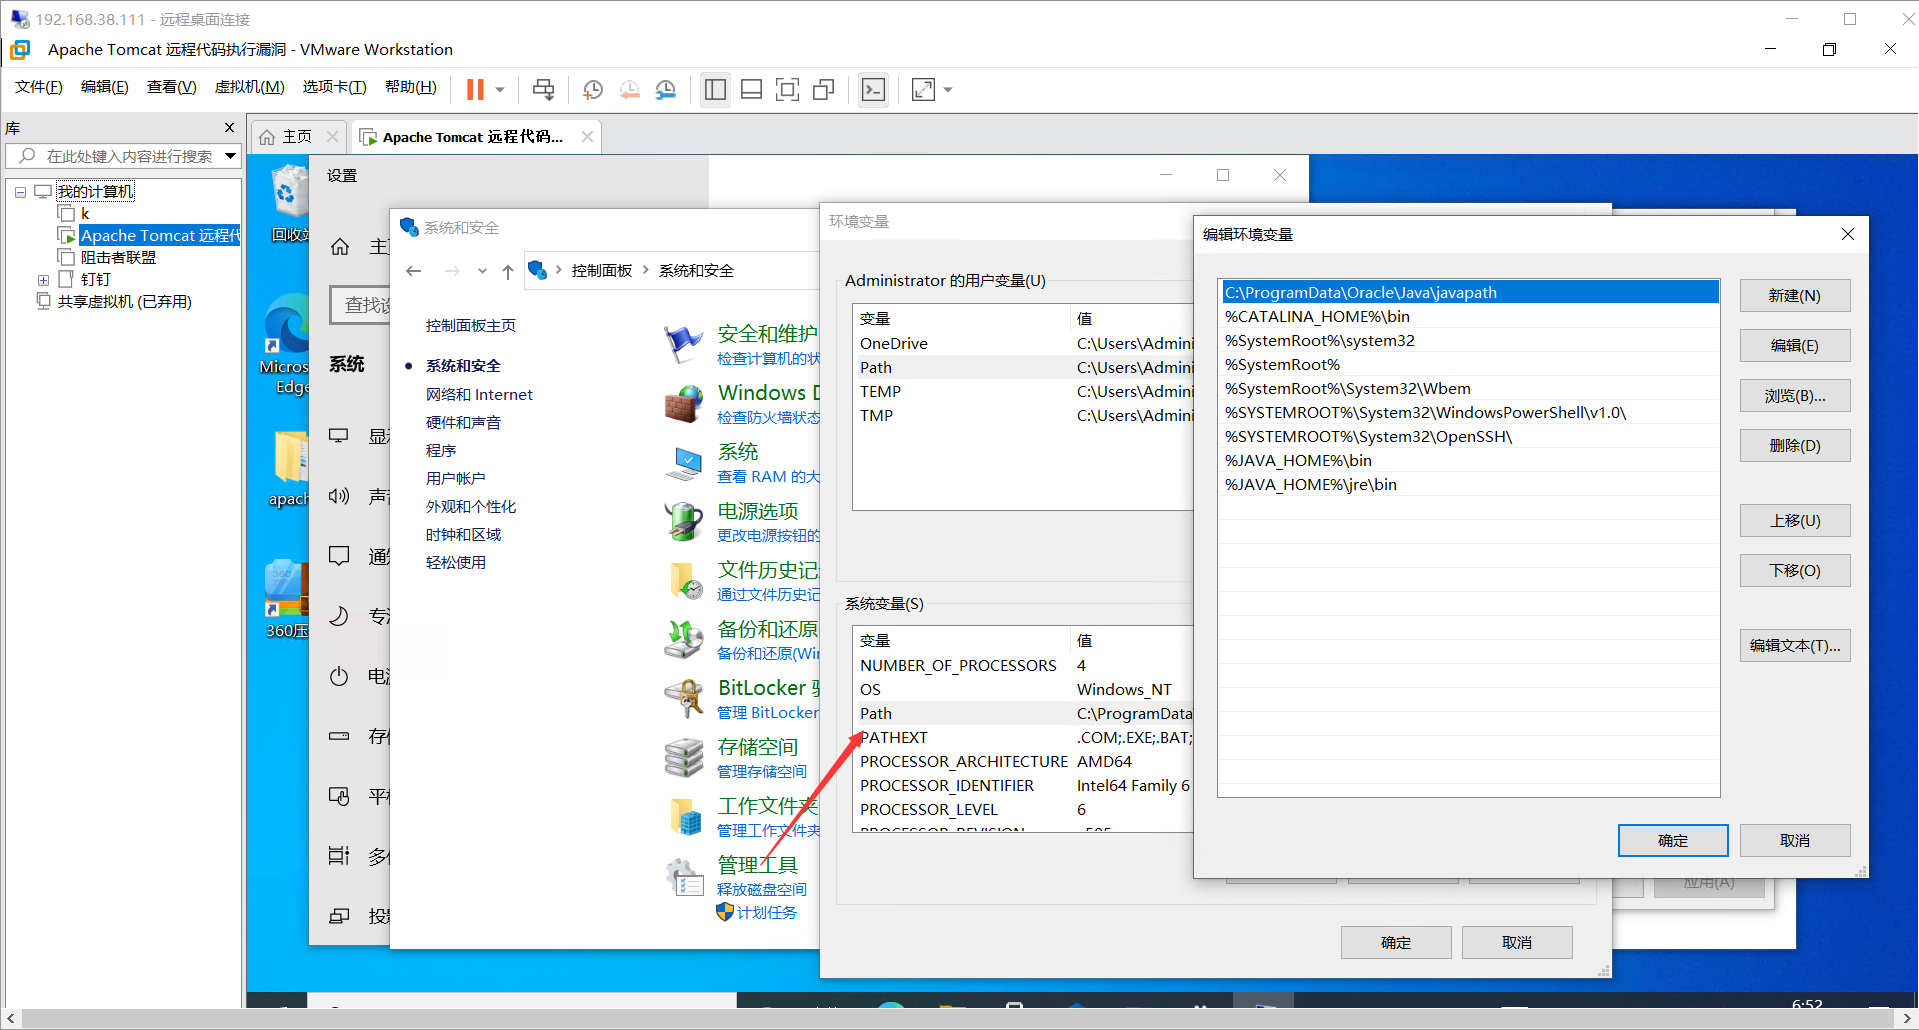Open recent locations dropdown in control panel

pyautogui.click(x=482, y=271)
